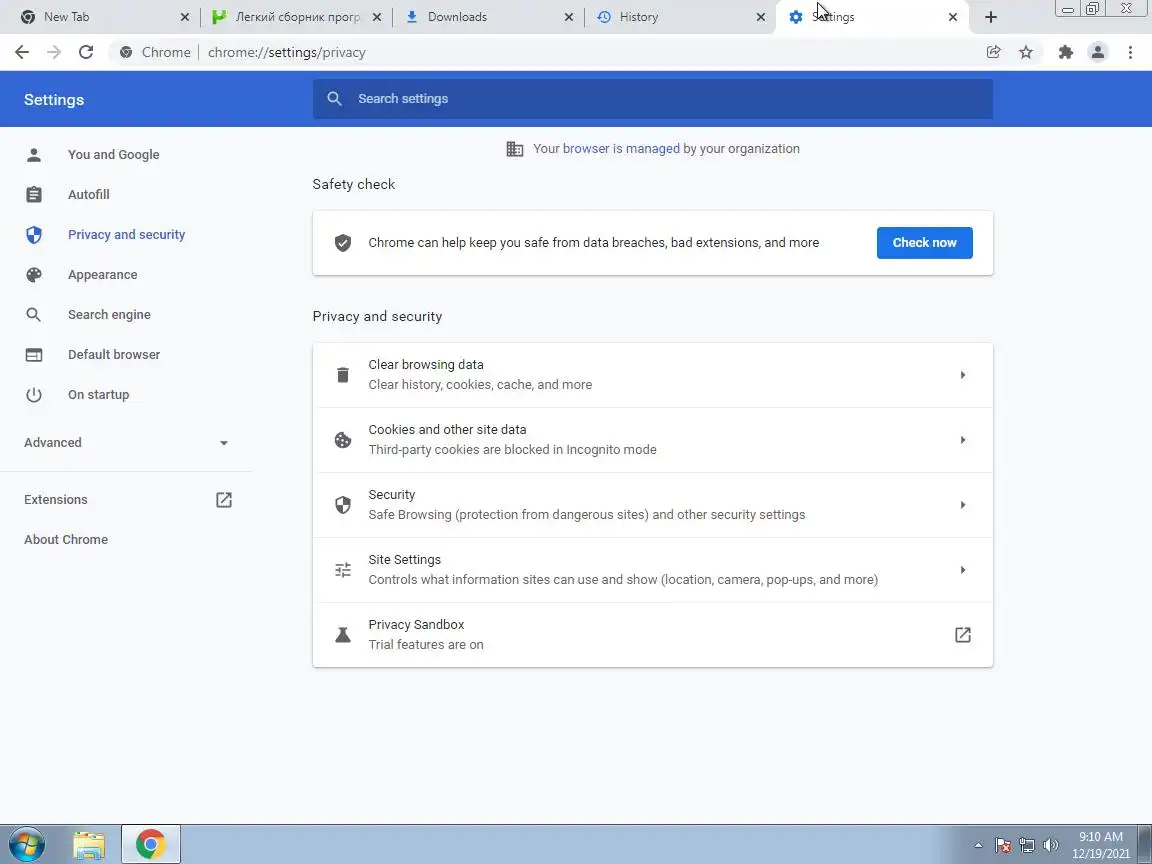Click the trash icon in Clear browsing data
1152x864 pixels.
point(343,375)
